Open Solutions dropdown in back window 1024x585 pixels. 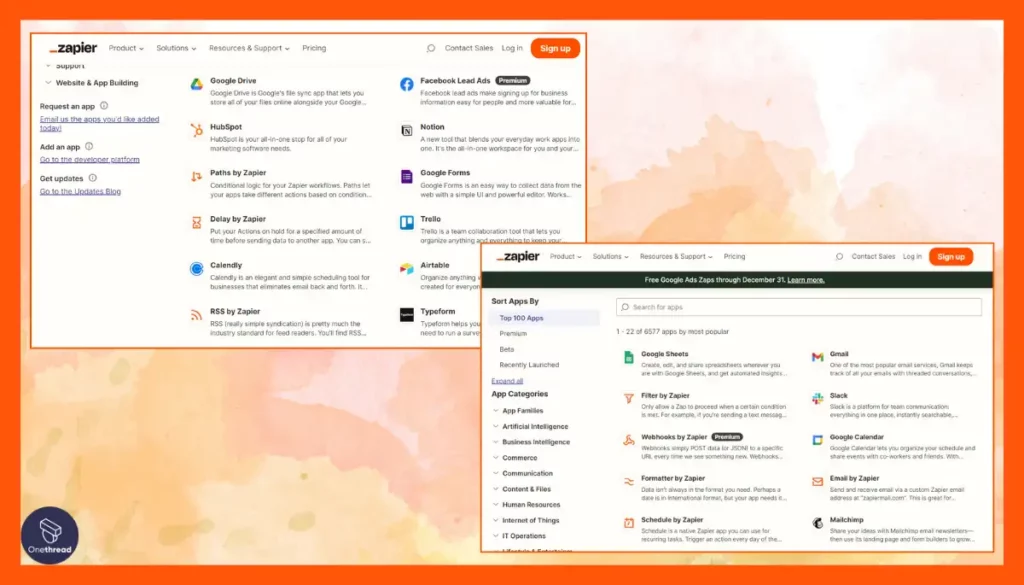[176, 48]
